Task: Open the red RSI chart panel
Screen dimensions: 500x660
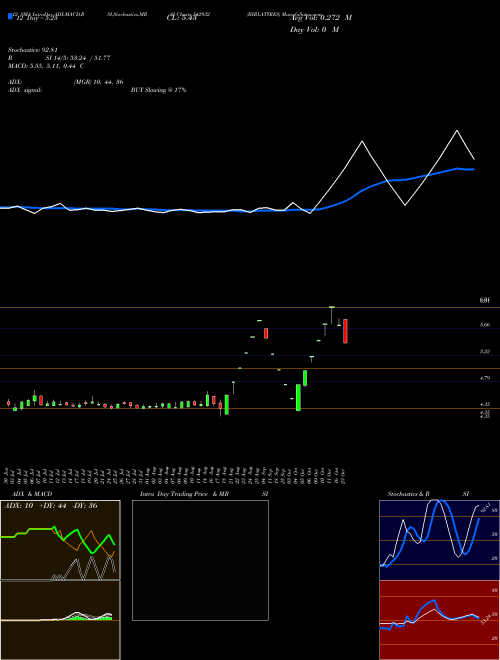Action: (439, 620)
